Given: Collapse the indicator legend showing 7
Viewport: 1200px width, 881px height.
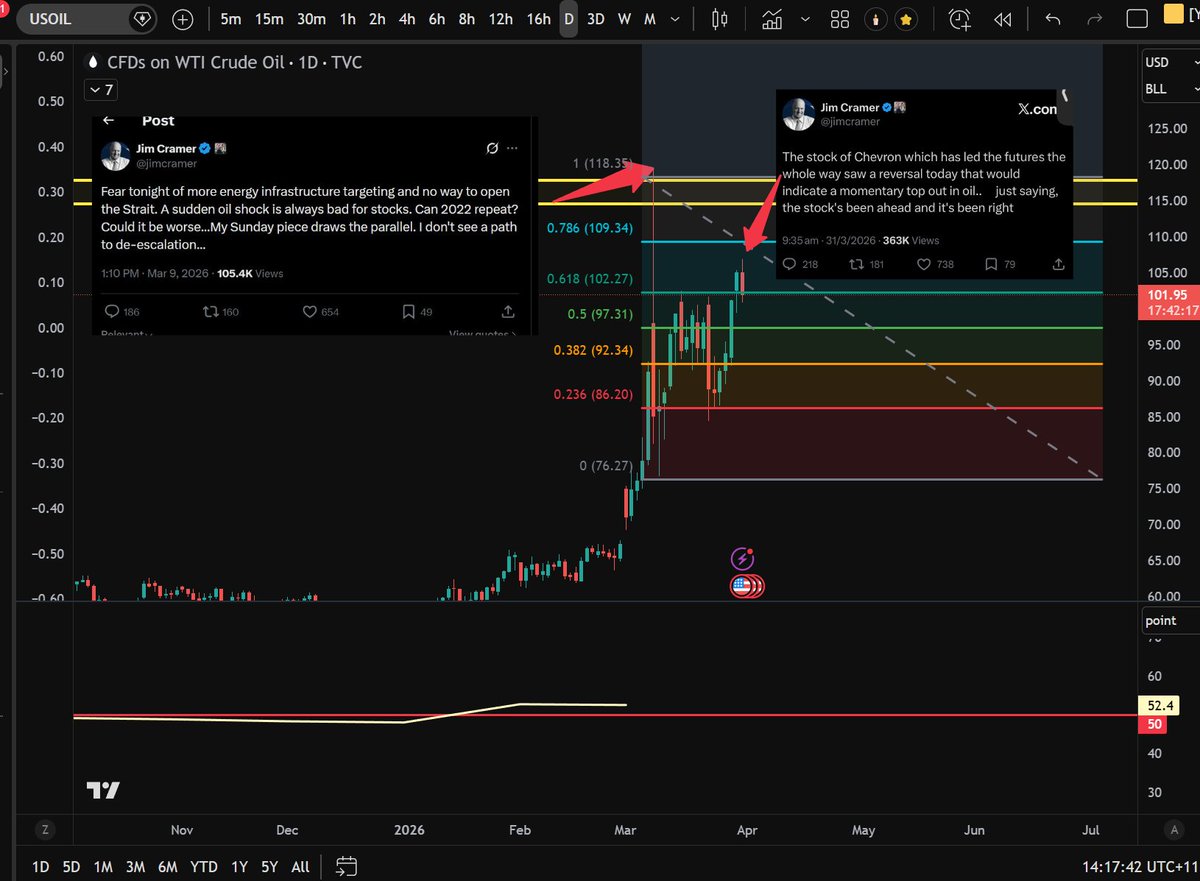Looking at the screenshot, I should pyautogui.click(x=101, y=90).
